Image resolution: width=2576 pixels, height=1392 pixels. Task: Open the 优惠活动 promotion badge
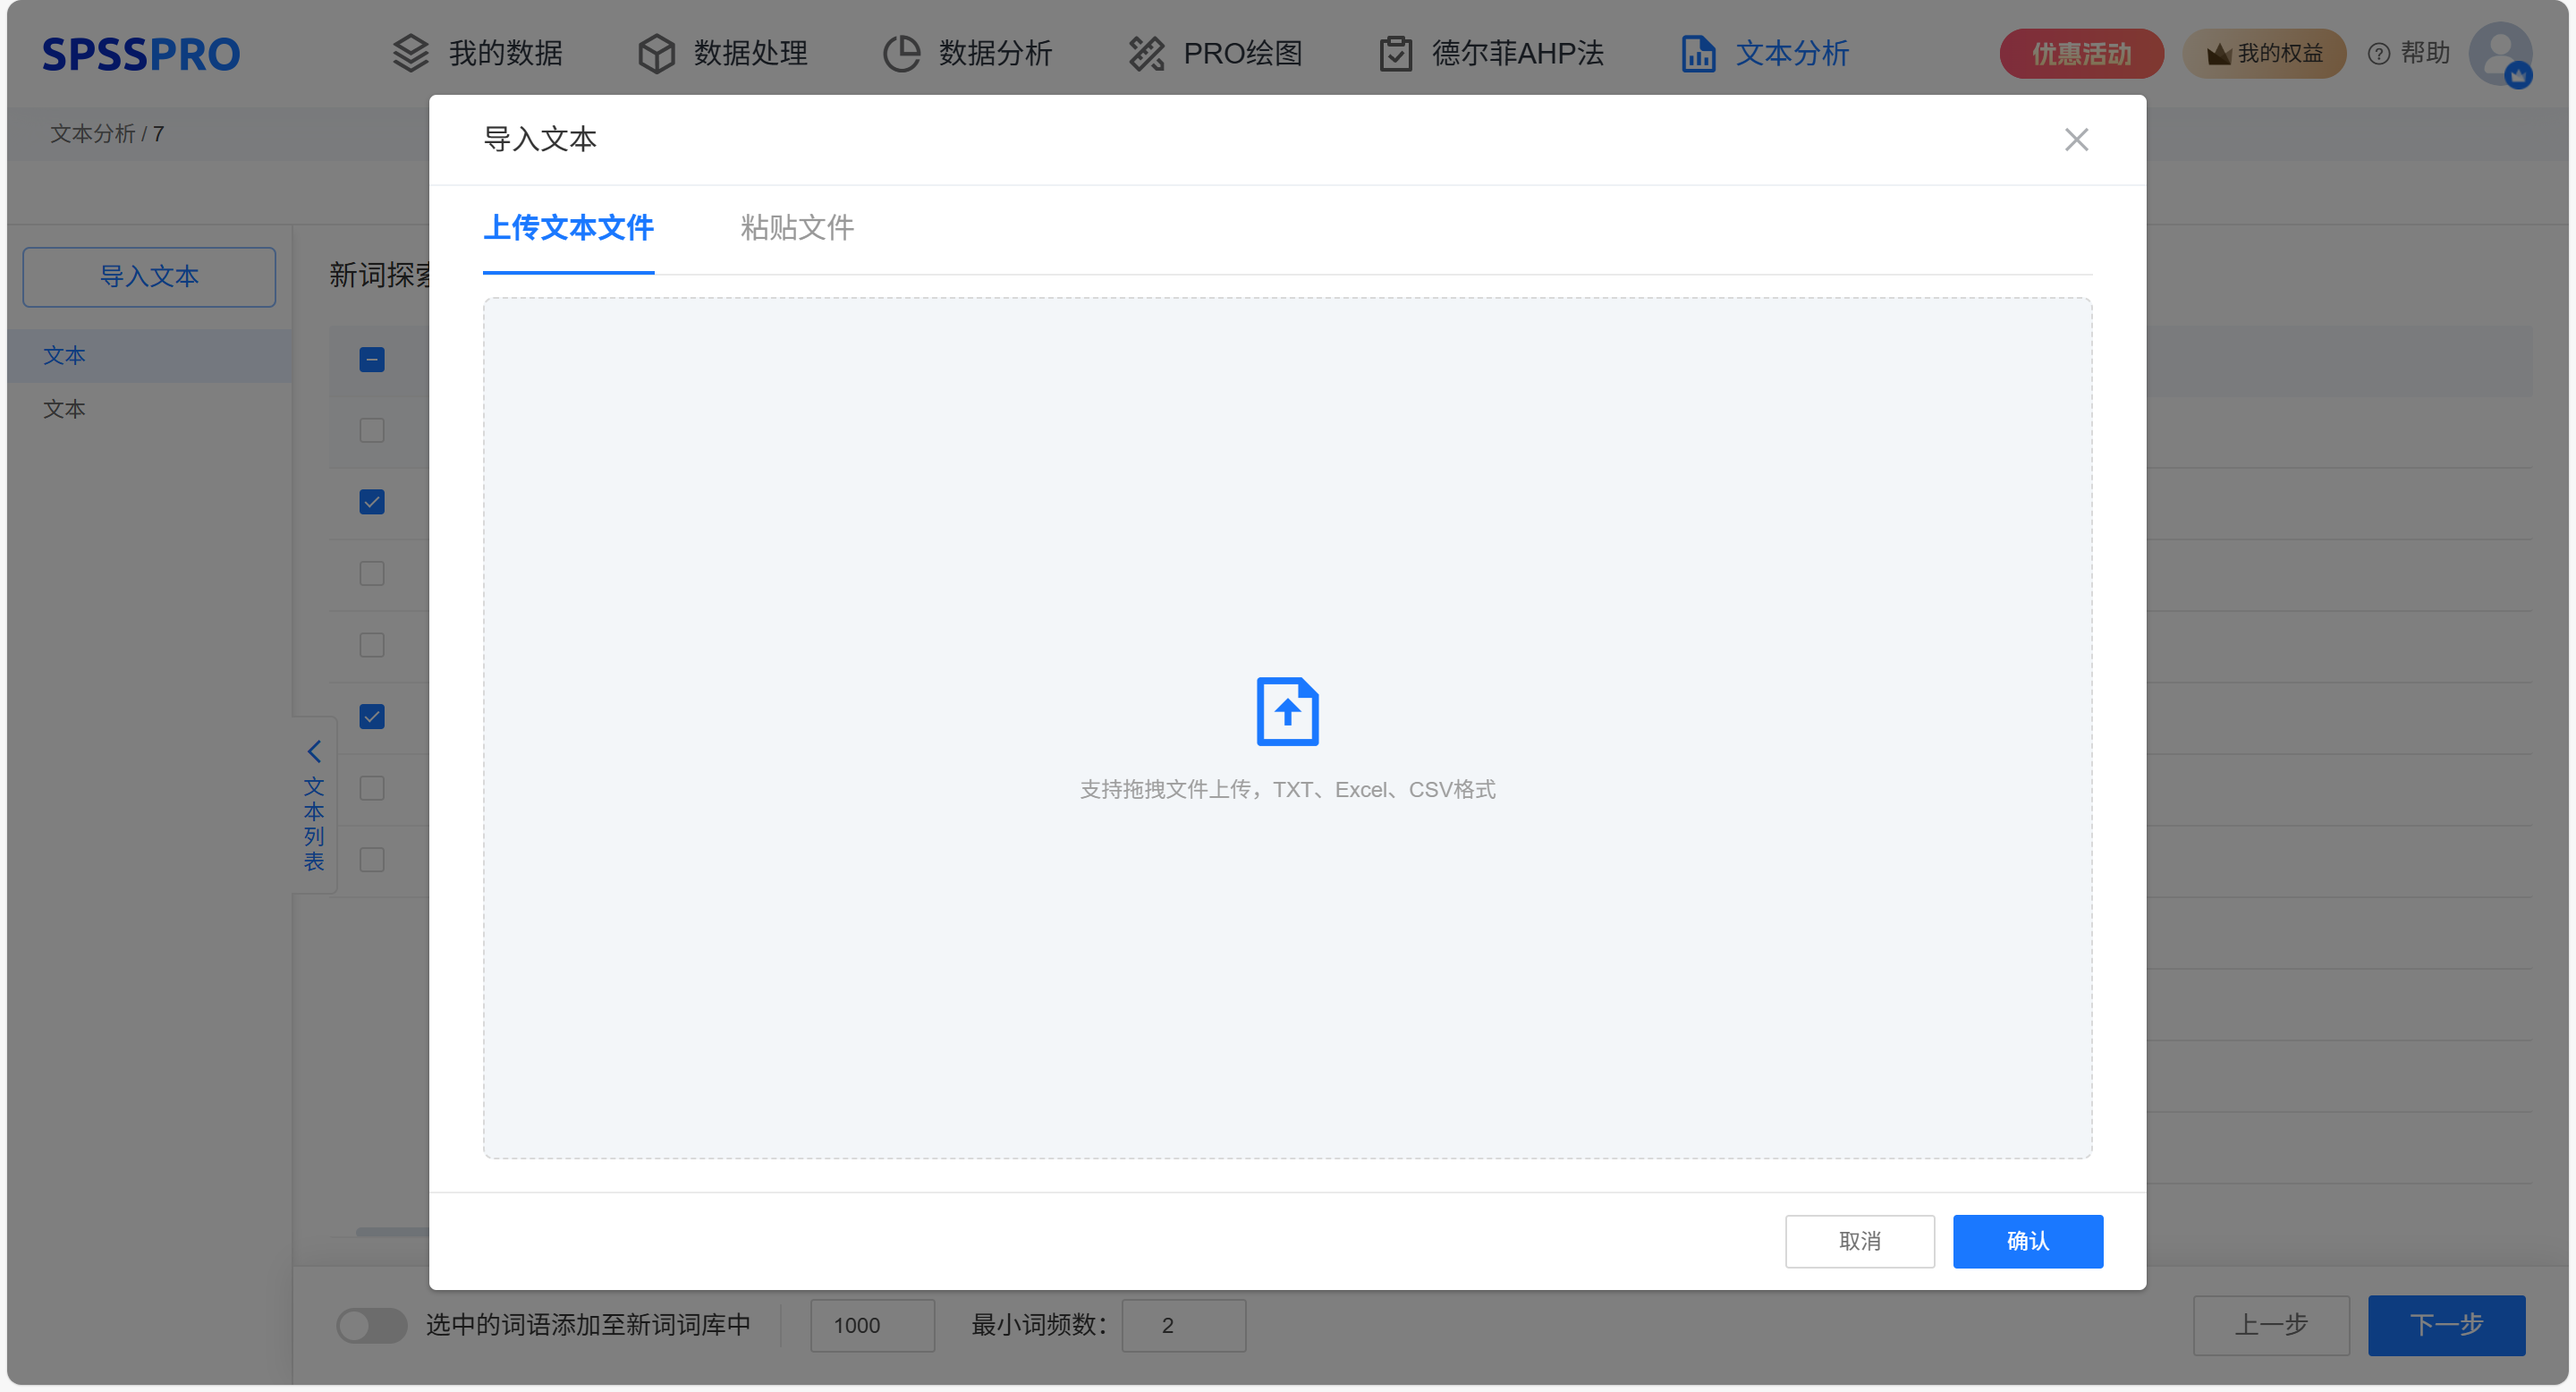point(2080,54)
